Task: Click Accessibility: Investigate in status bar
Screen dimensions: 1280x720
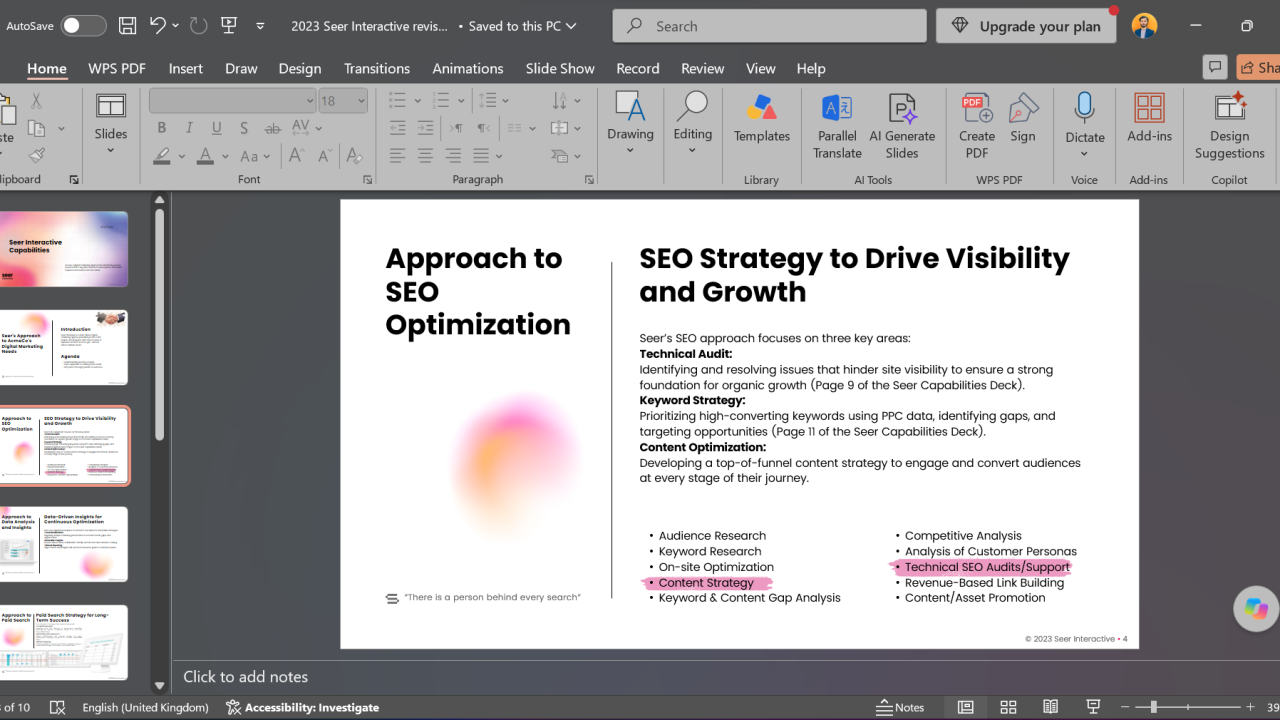Action: click(303, 707)
